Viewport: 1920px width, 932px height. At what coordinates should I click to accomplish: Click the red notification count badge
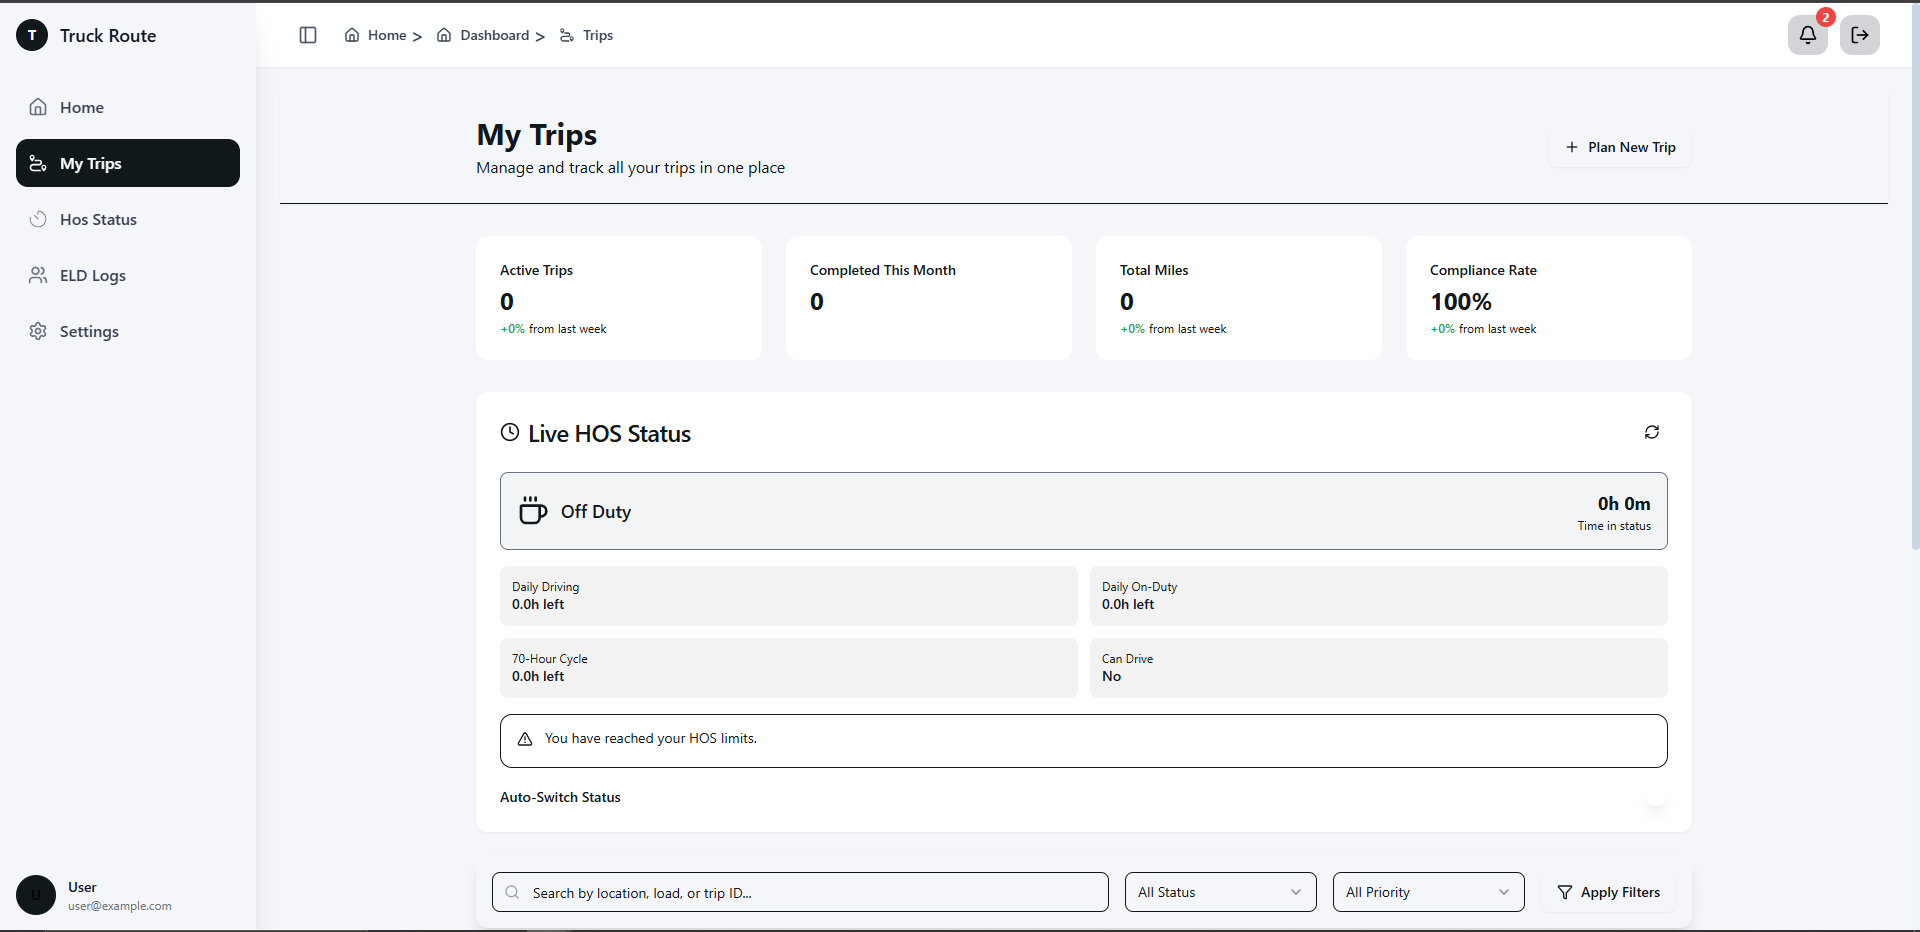[x=1826, y=17]
